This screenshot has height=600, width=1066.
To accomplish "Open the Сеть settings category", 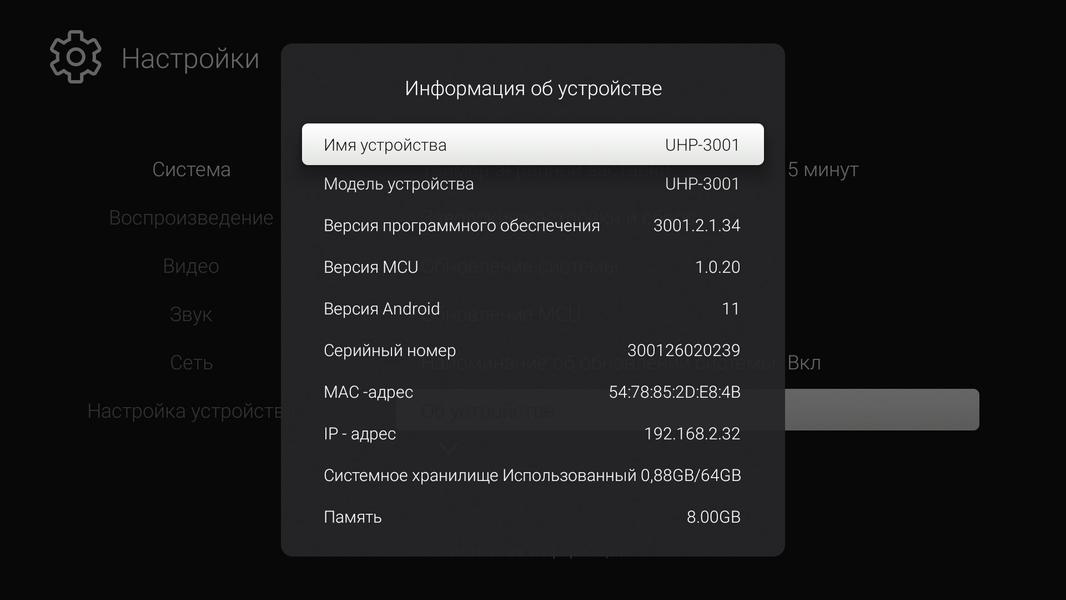I will click(191, 363).
